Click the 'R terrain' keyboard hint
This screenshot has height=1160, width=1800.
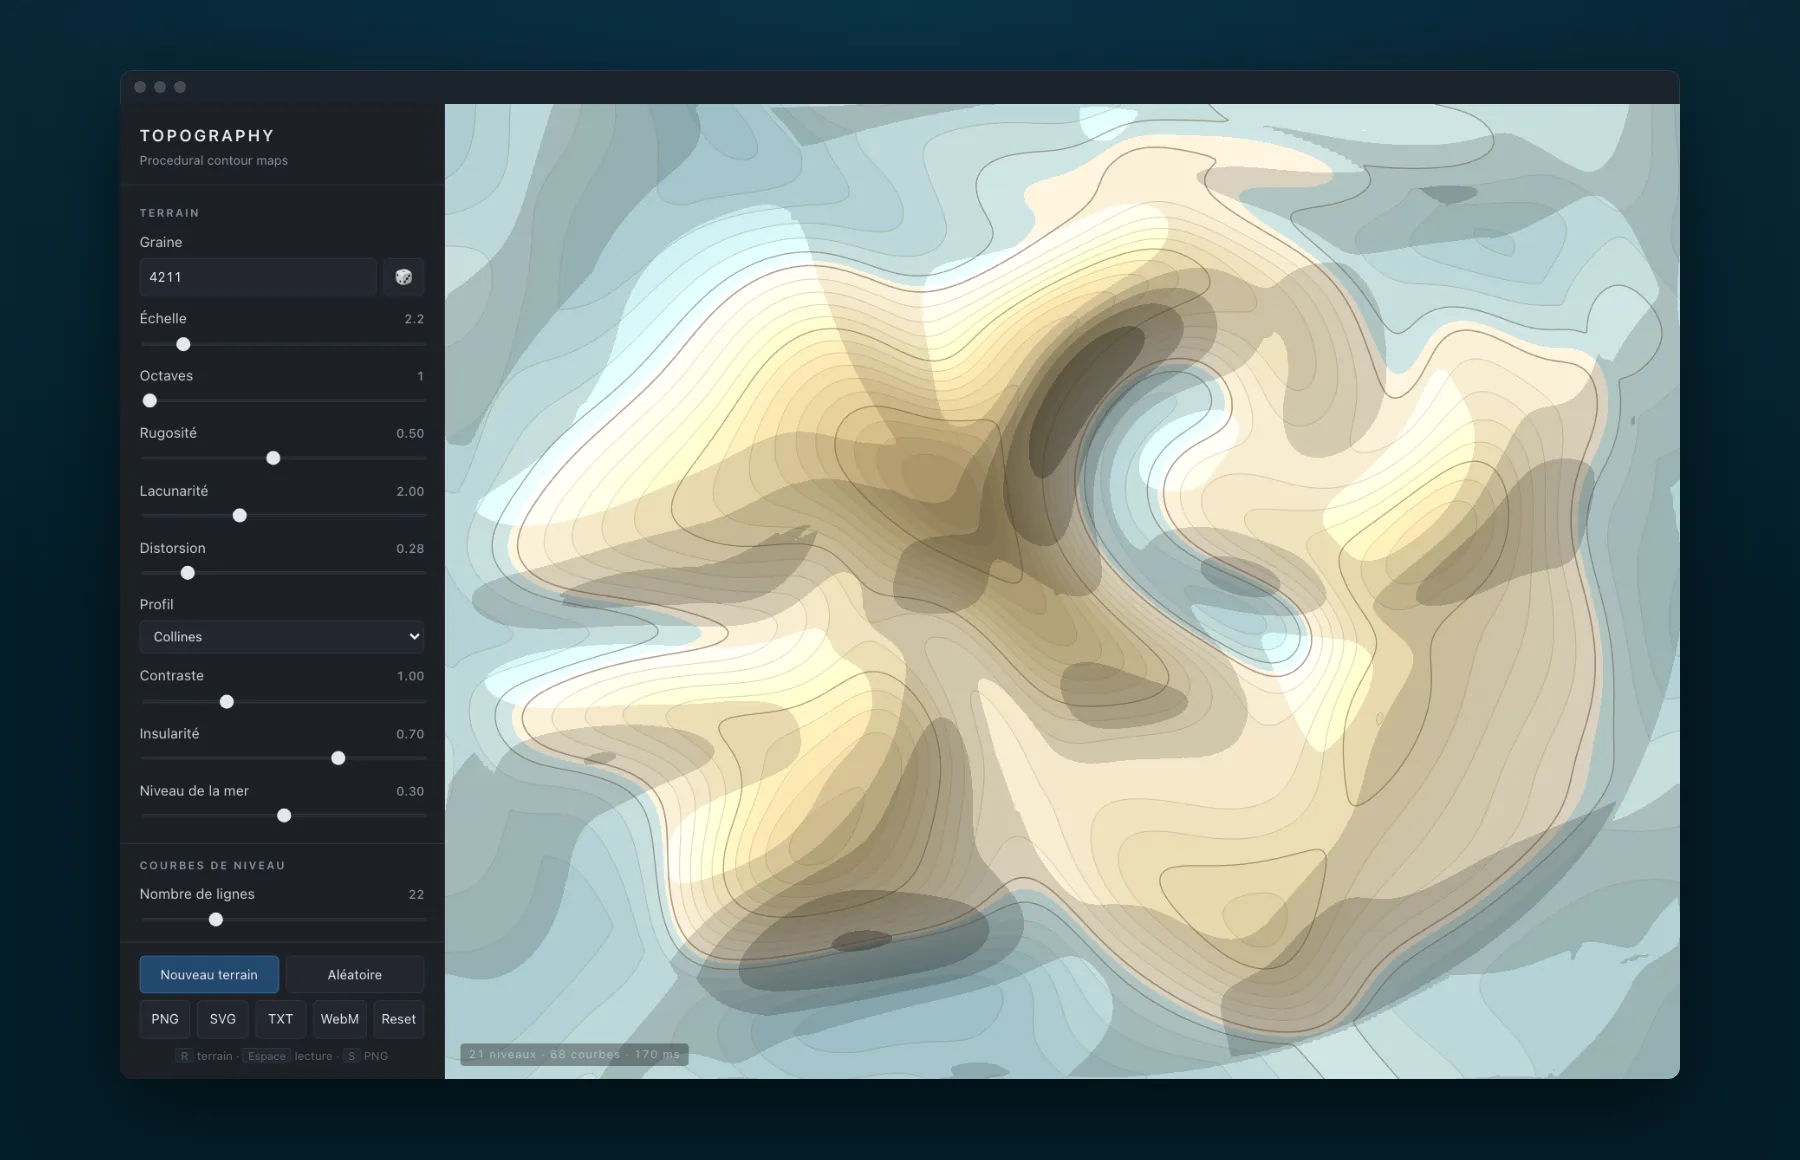[205, 1056]
